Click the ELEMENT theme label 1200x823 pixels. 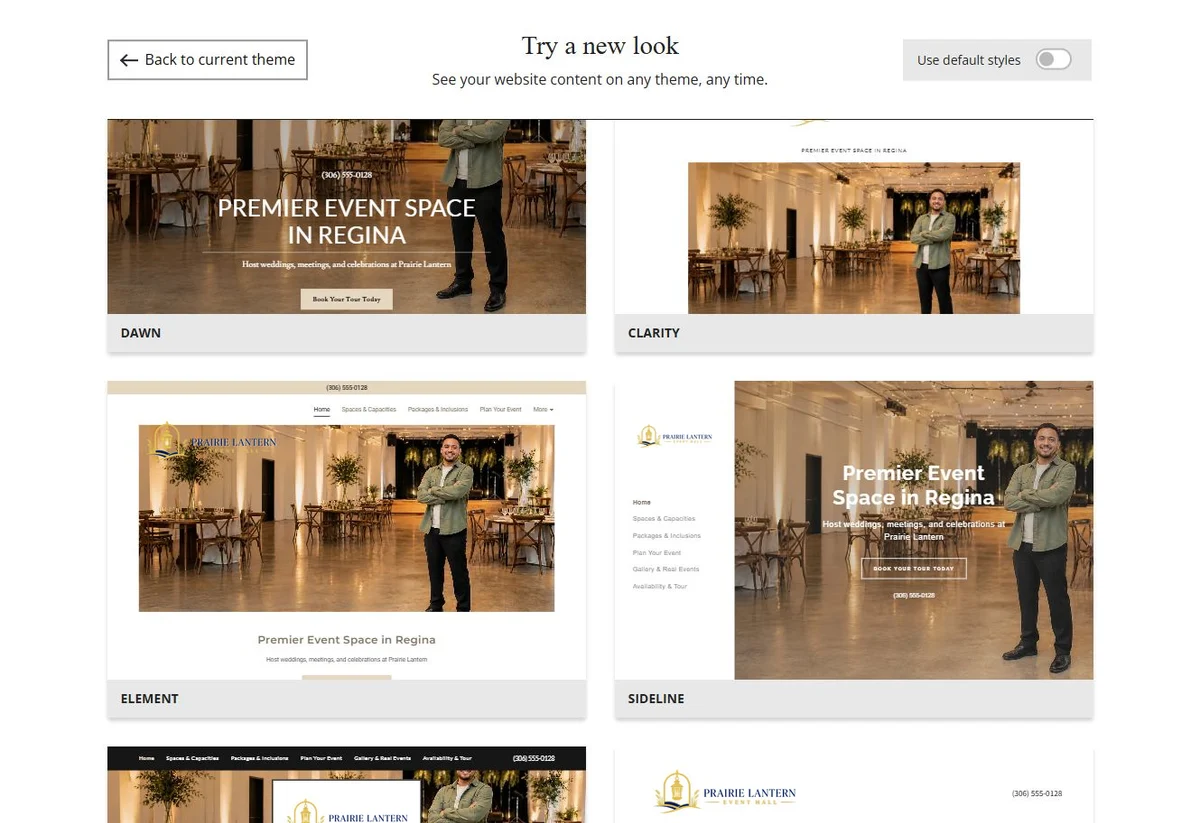(x=150, y=699)
